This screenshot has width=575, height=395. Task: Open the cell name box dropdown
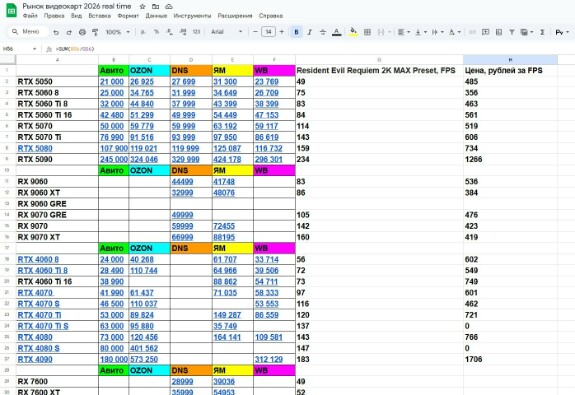tap(34, 49)
